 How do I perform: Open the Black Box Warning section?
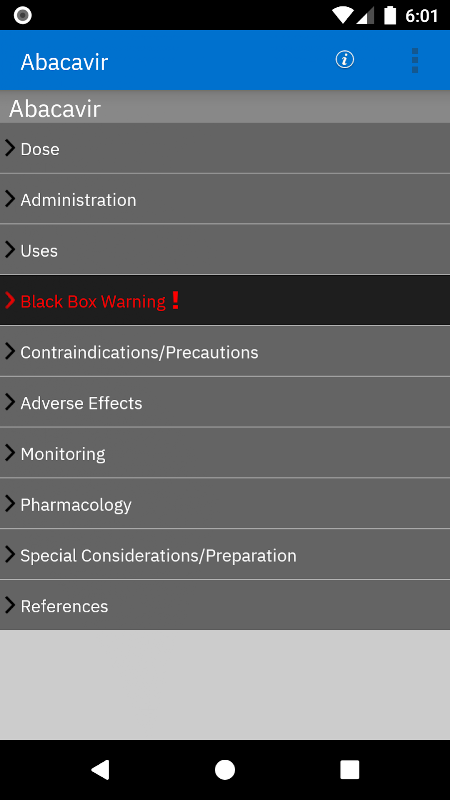tap(225, 301)
